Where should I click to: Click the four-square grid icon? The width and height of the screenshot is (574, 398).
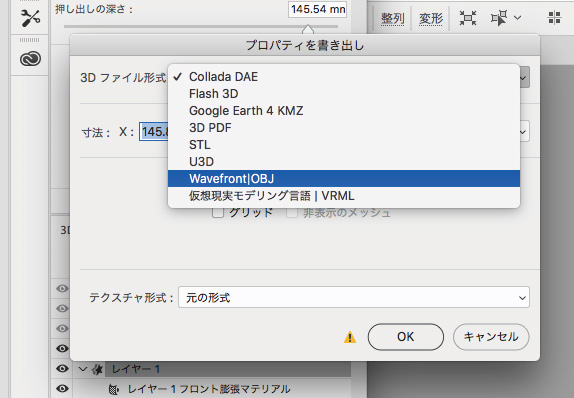pyautogui.click(x=555, y=18)
